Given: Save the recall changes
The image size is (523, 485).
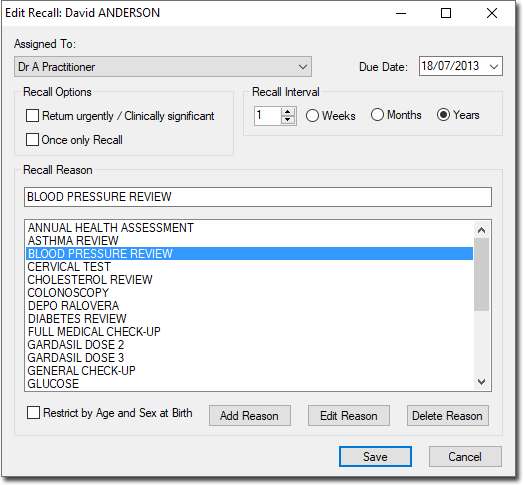Looking at the screenshot, I should (375, 456).
